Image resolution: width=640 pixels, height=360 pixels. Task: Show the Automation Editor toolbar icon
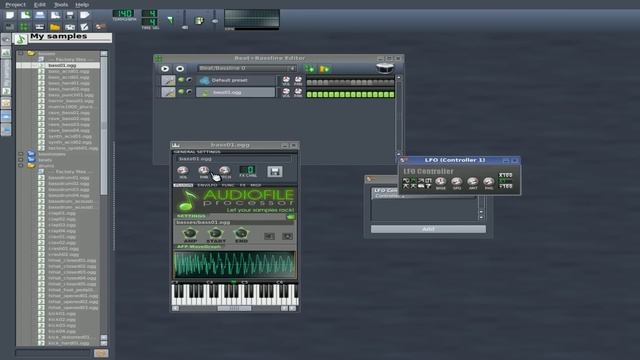pos(55,27)
